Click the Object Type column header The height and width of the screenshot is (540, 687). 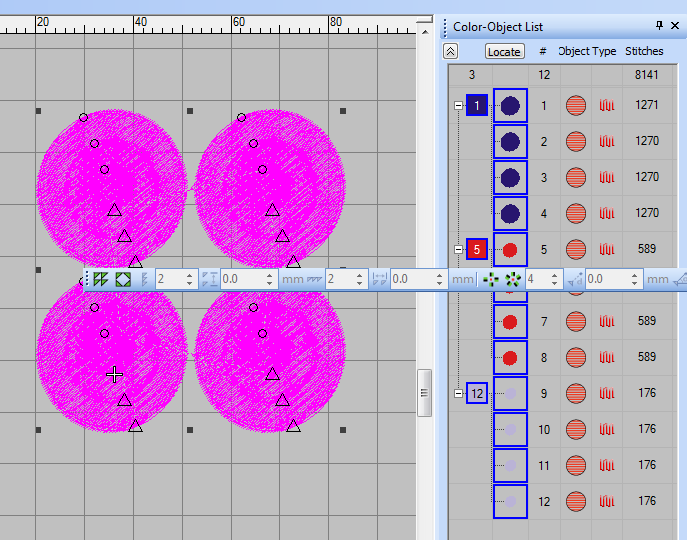pyautogui.click(x=587, y=51)
